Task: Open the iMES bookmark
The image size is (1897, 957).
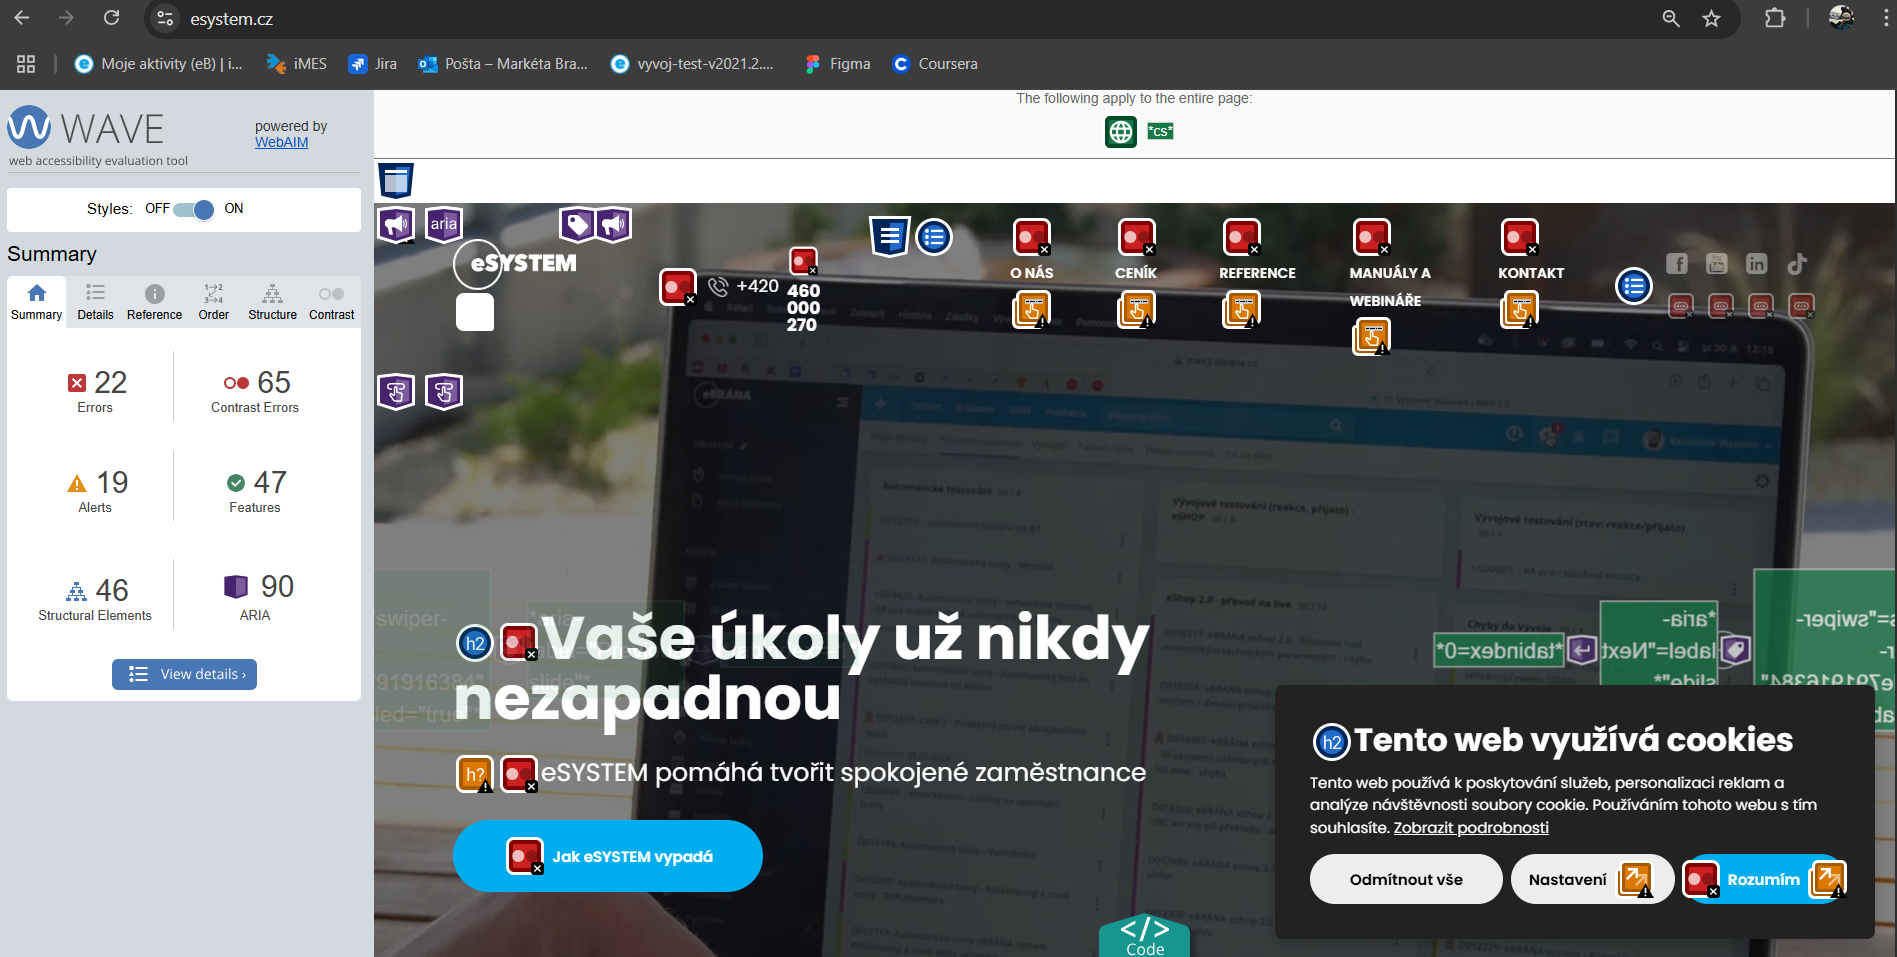Action: click(297, 64)
